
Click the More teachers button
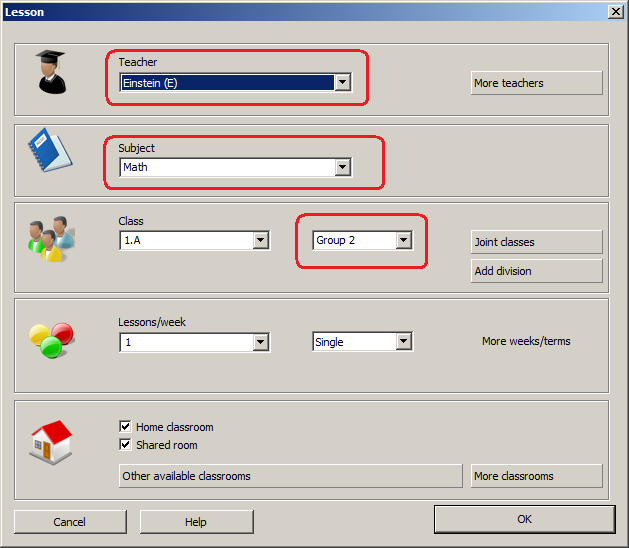pos(536,83)
